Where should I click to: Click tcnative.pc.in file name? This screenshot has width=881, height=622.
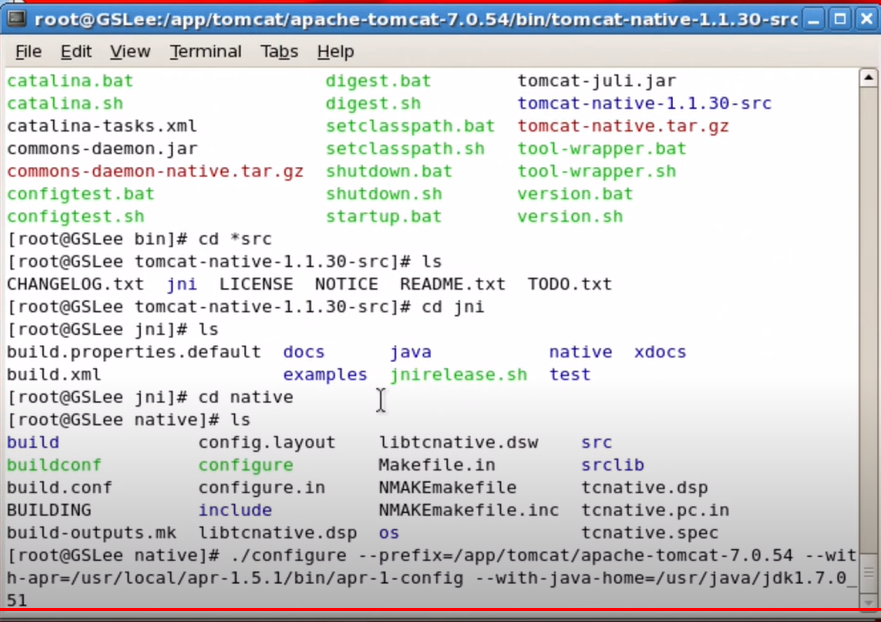tap(655, 510)
